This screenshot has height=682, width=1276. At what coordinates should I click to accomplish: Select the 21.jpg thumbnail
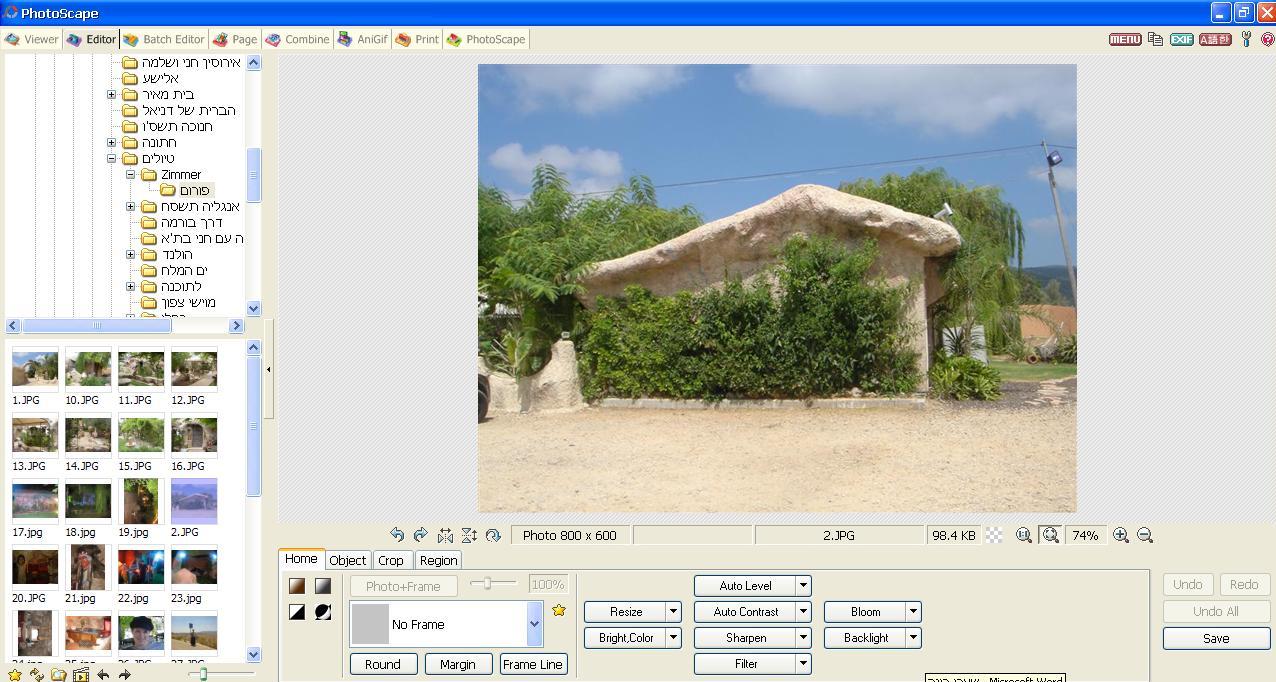pos(88,568)
